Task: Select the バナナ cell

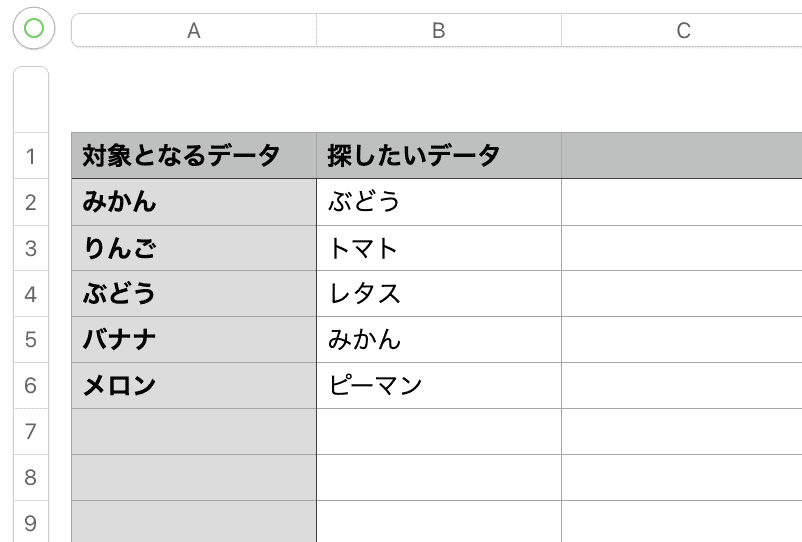Action: [x=194, y=340]
